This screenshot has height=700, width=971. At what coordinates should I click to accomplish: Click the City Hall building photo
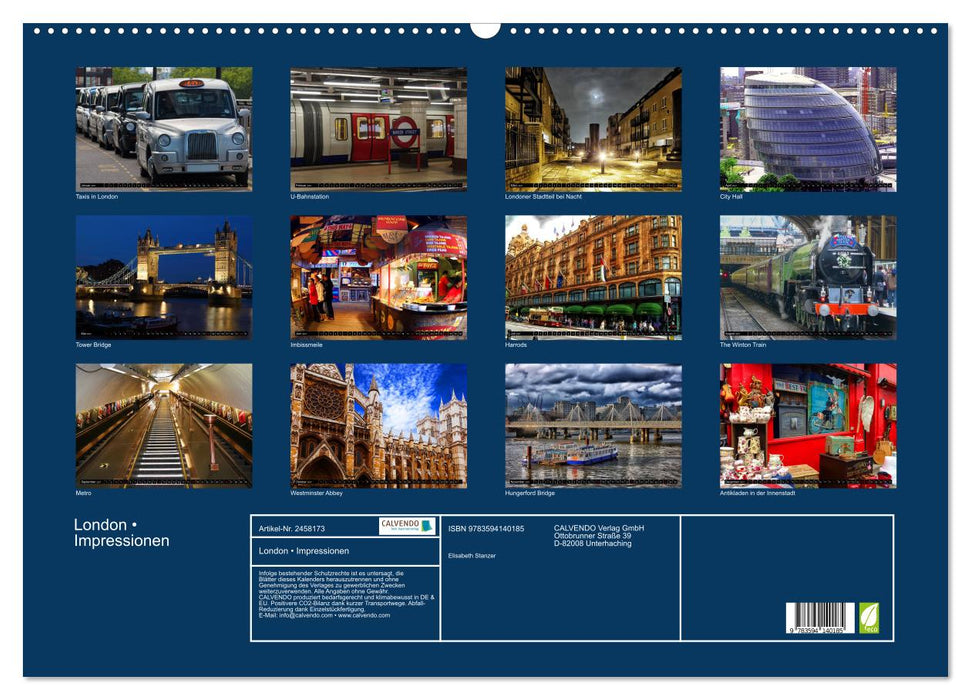[x=808, y=129]
